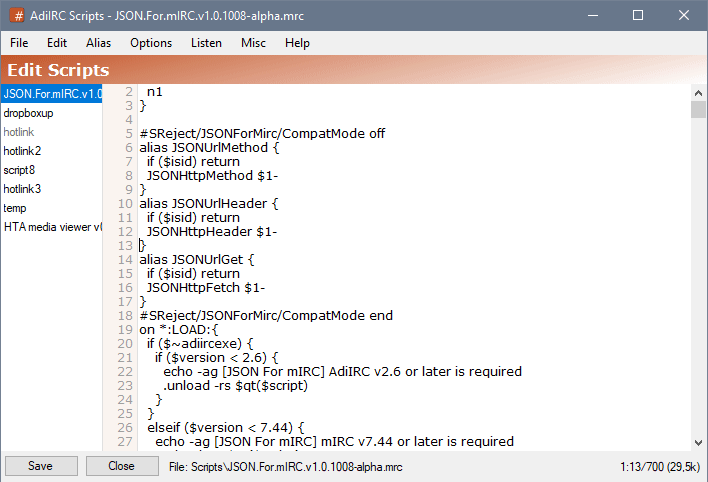
Task: Select the dropboxup script
Action: (28, 113)
